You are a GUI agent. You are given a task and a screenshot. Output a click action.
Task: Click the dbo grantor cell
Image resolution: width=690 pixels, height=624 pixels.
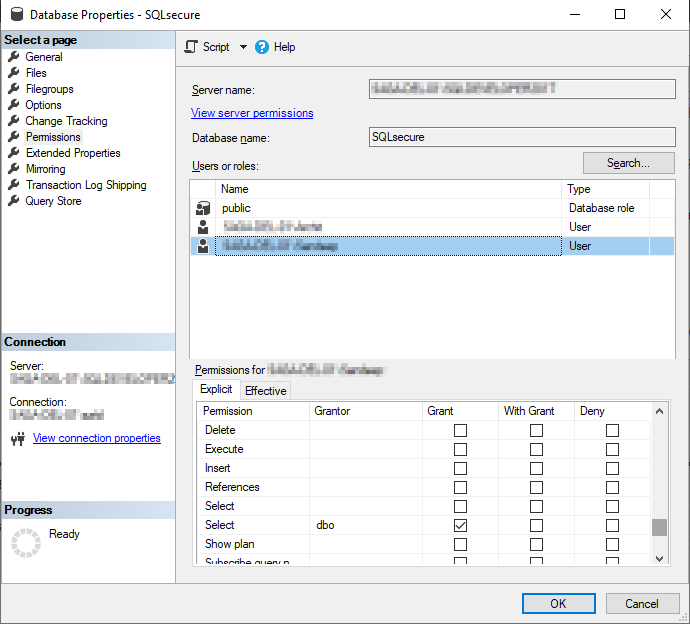(x=366, y=525)
